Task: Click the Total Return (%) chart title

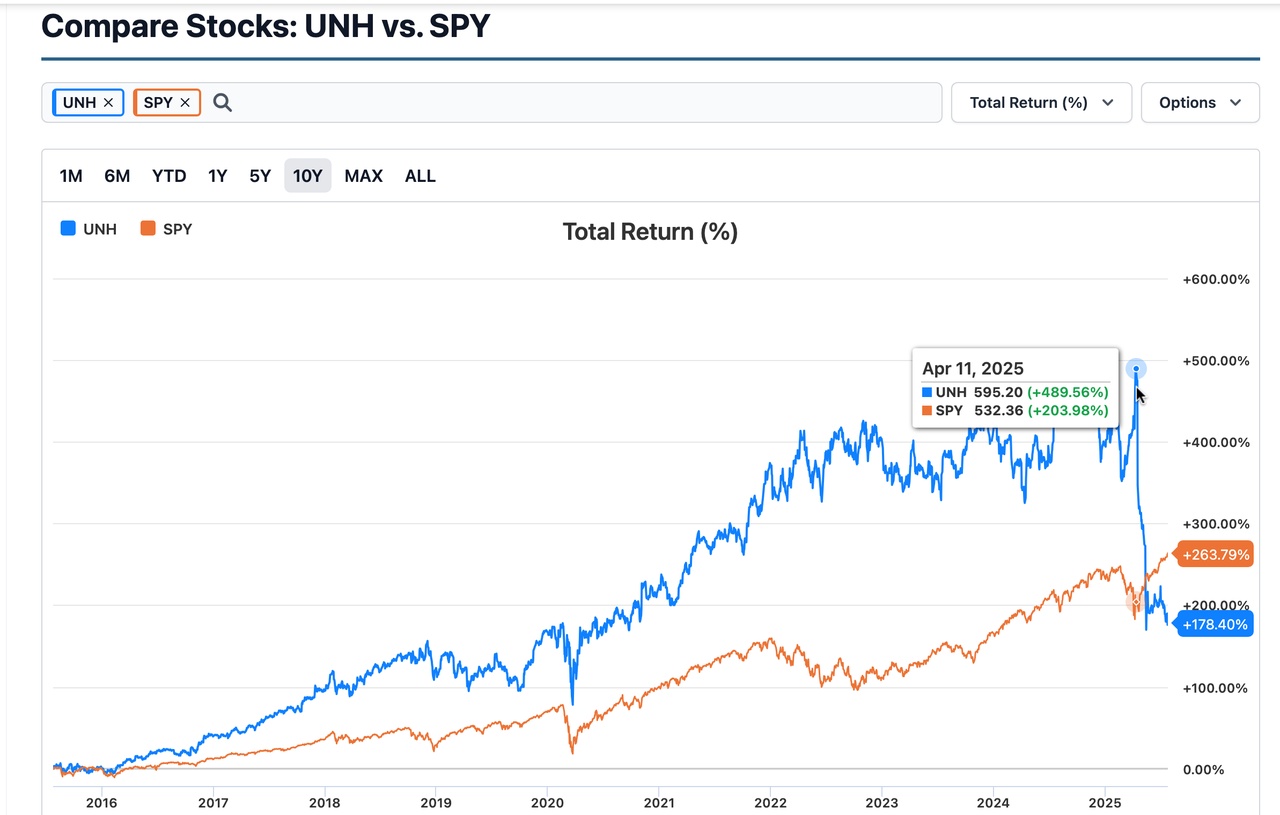Action: [x=650, y=232]
